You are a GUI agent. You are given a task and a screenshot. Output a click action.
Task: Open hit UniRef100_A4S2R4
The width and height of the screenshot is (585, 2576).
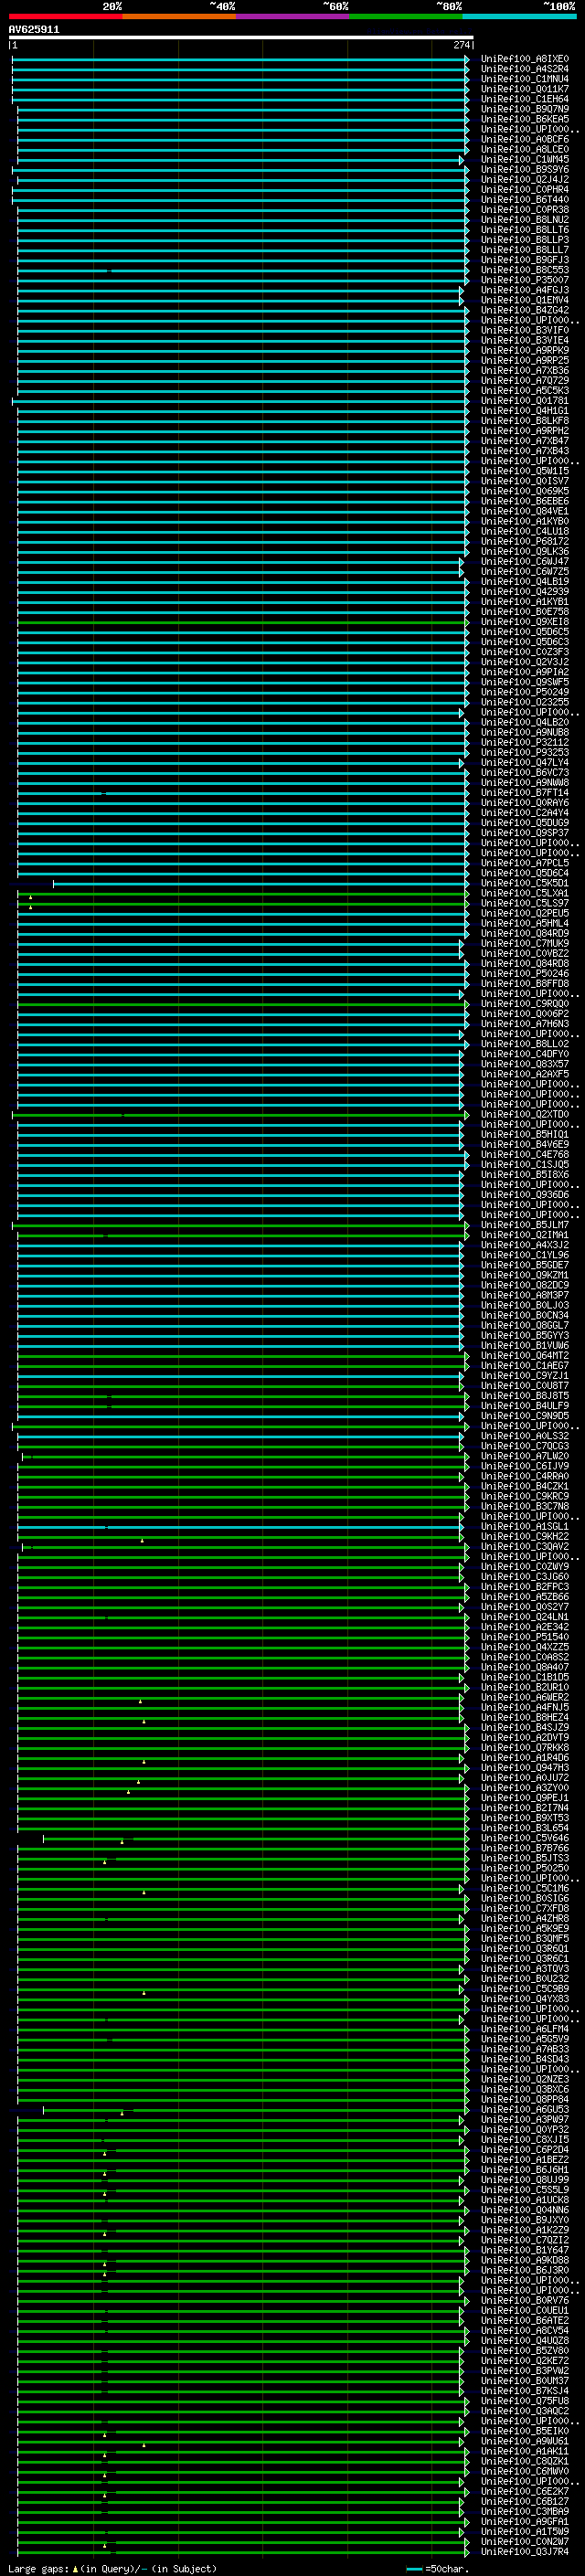[525, 69]
